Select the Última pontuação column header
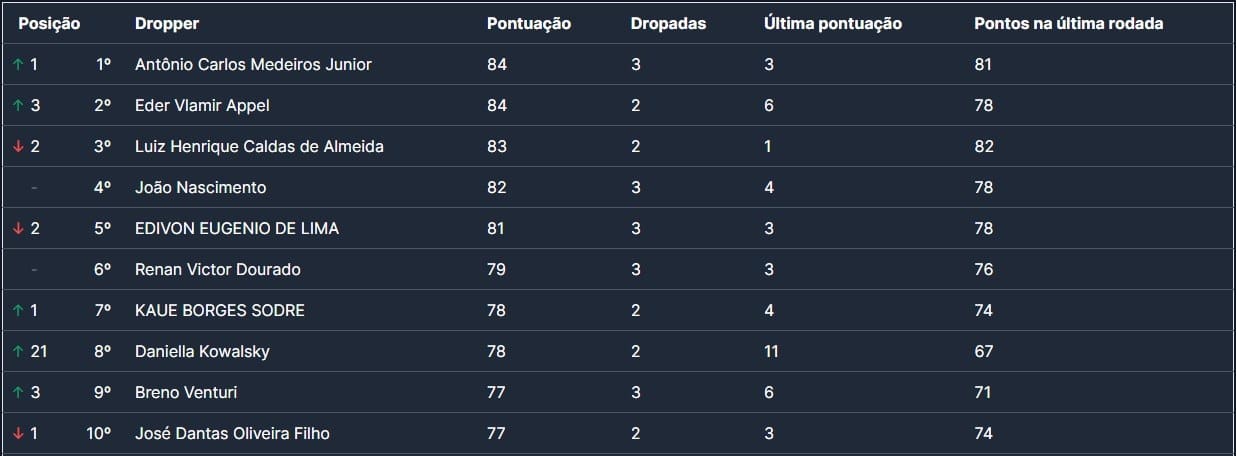This screenshot has height=456, width=1236. click(833, 24)
